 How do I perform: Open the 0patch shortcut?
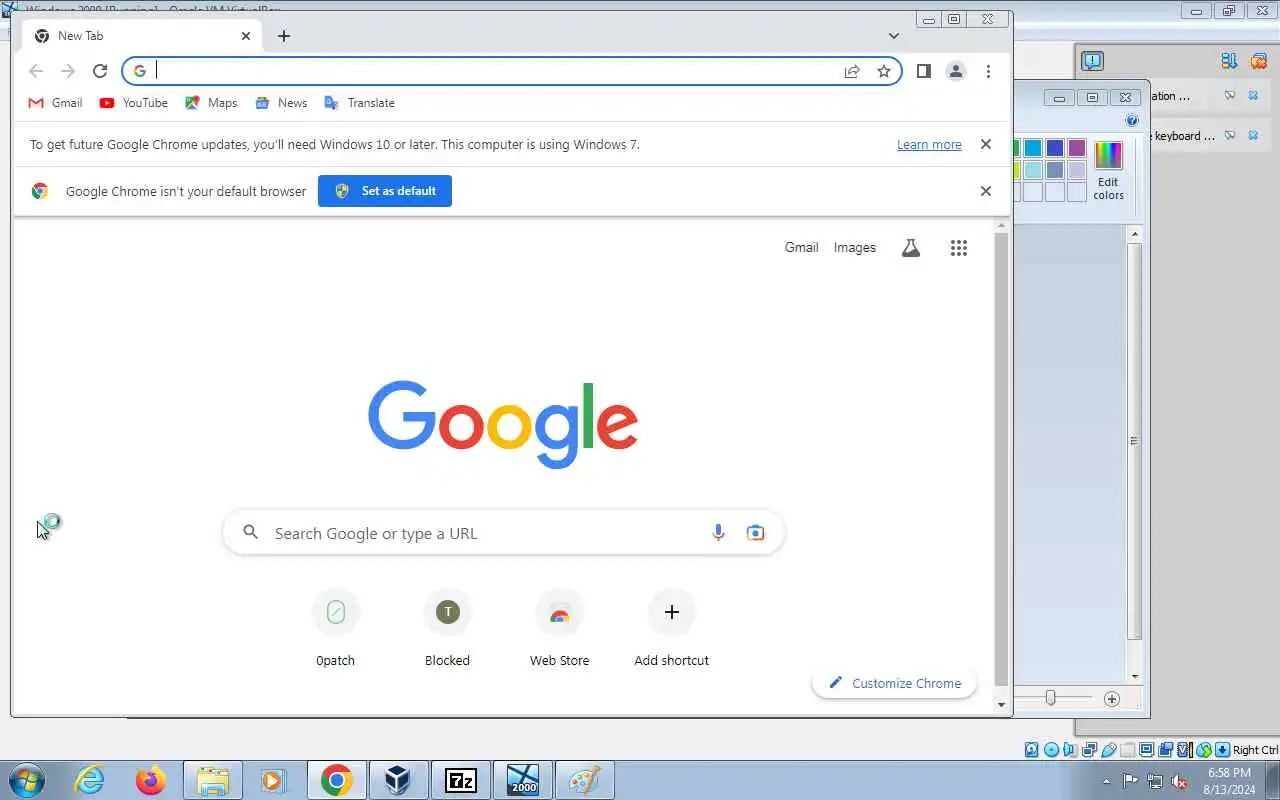pyautogui.click(x=336, y=628)
